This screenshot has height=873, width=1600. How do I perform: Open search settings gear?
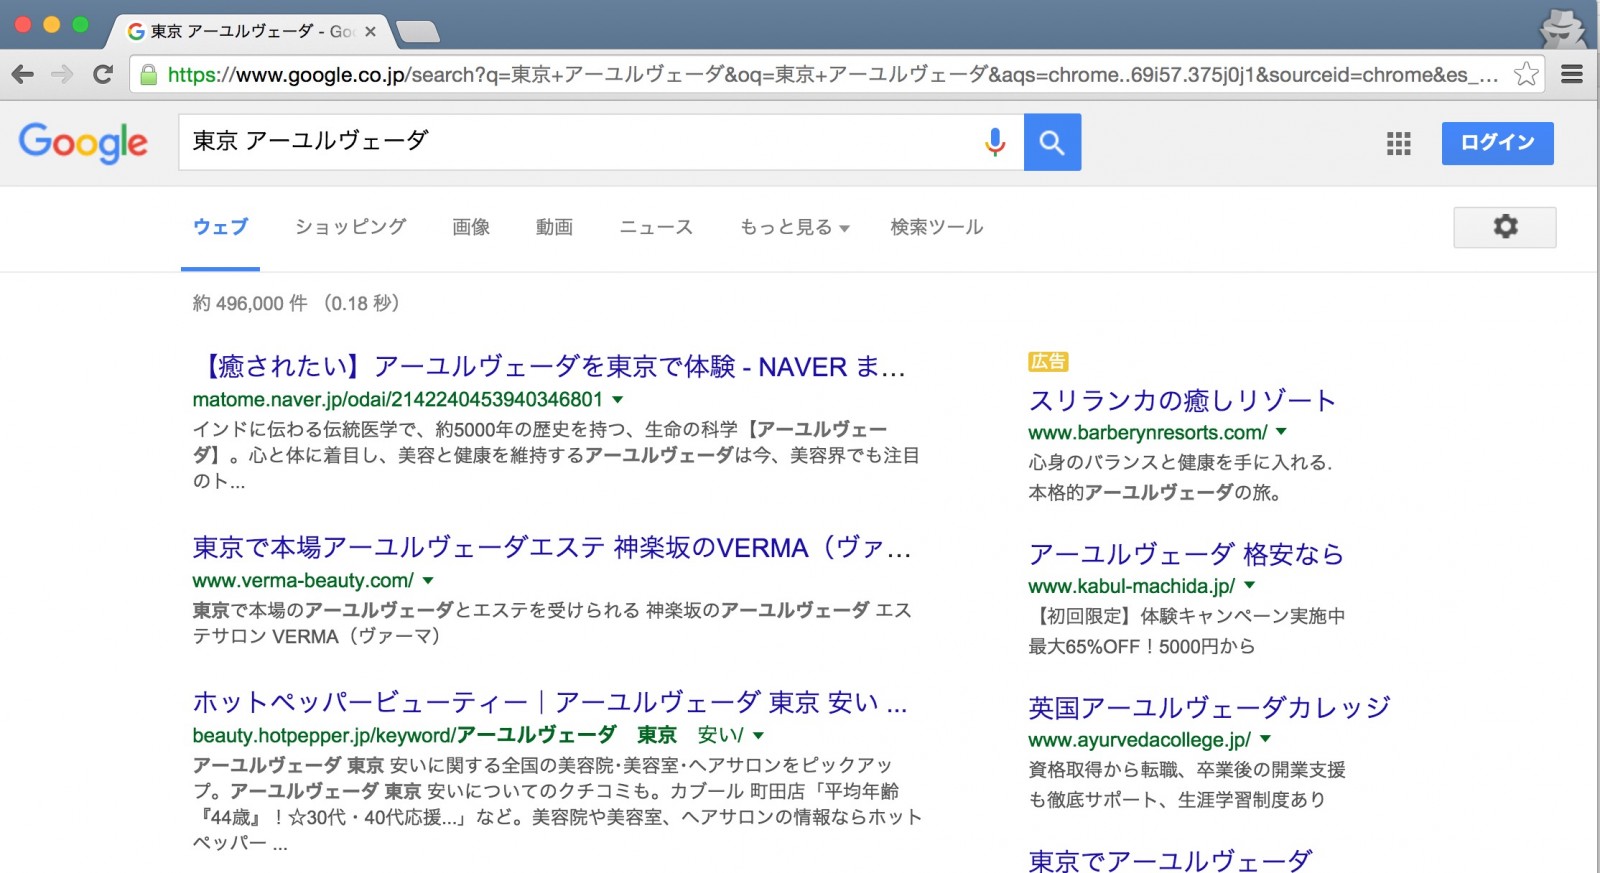tap(1505, 227)
